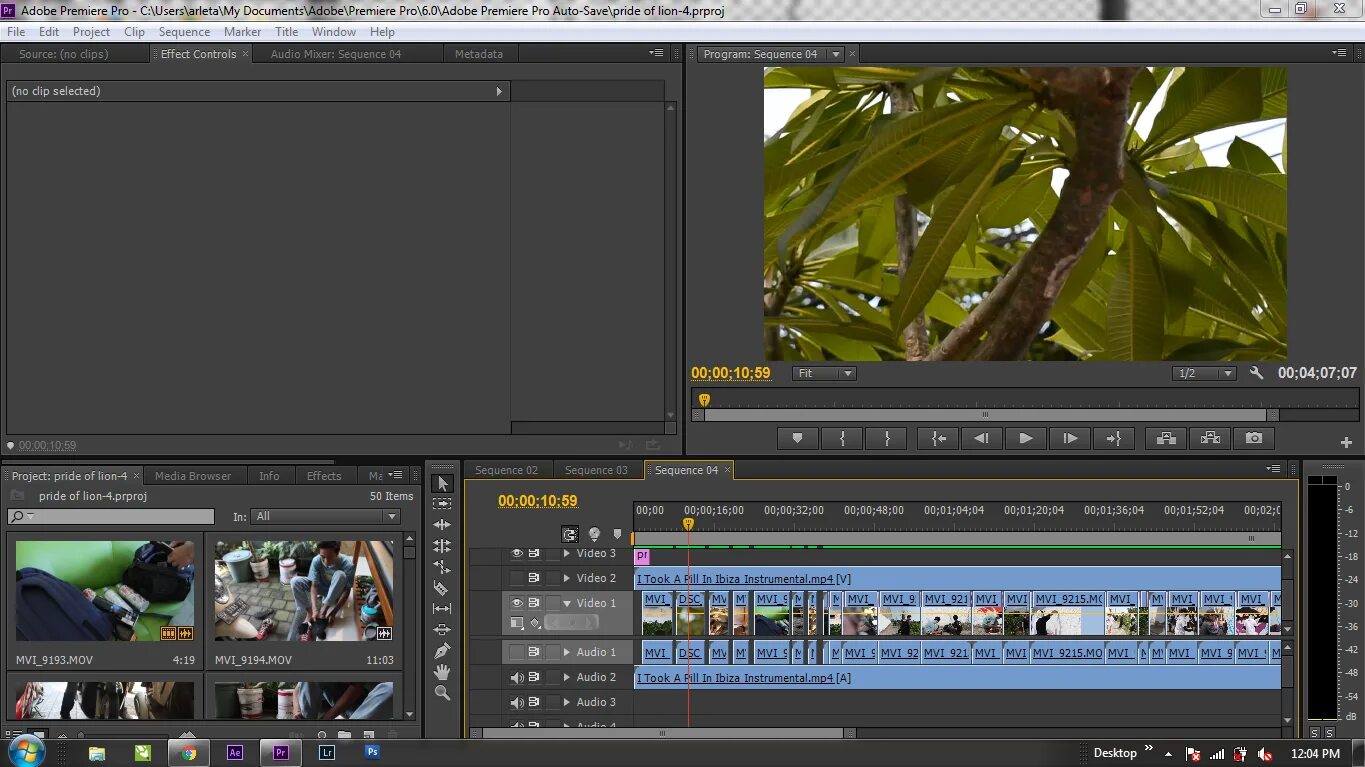Screen dimensions: 1365x767
Task: Switch to the Sequence 02 tab
Action: point(506,470)
